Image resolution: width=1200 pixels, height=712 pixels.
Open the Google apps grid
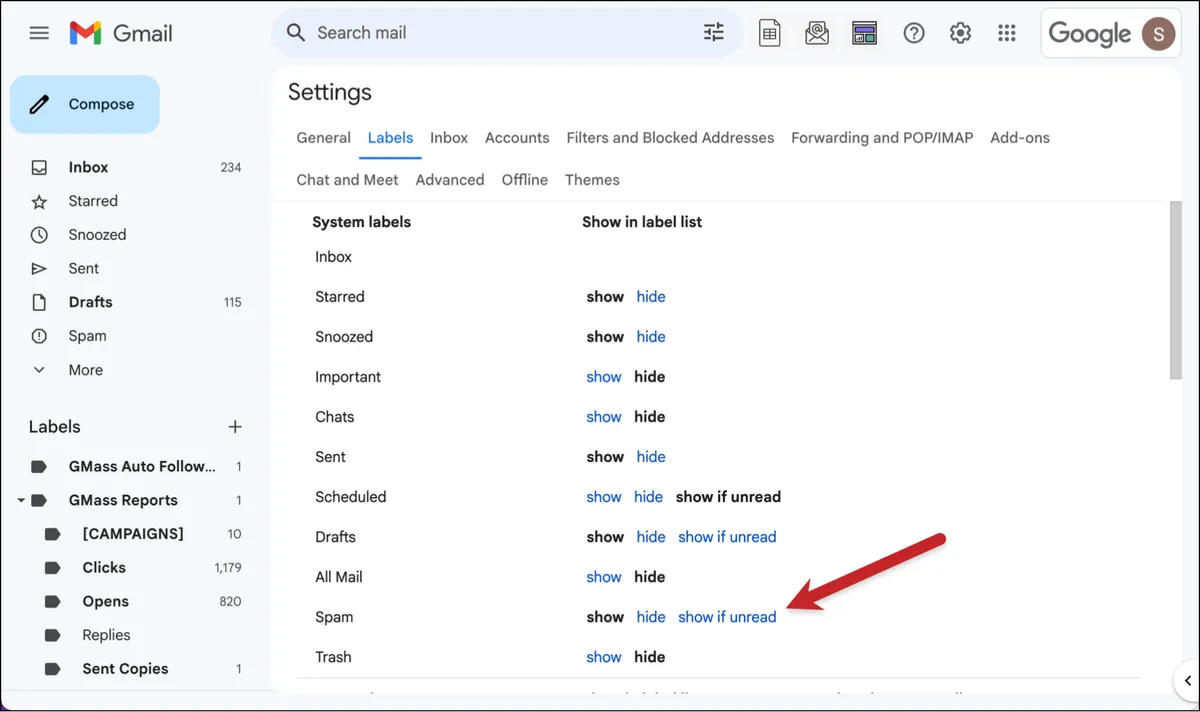[x=1007, y=33]
